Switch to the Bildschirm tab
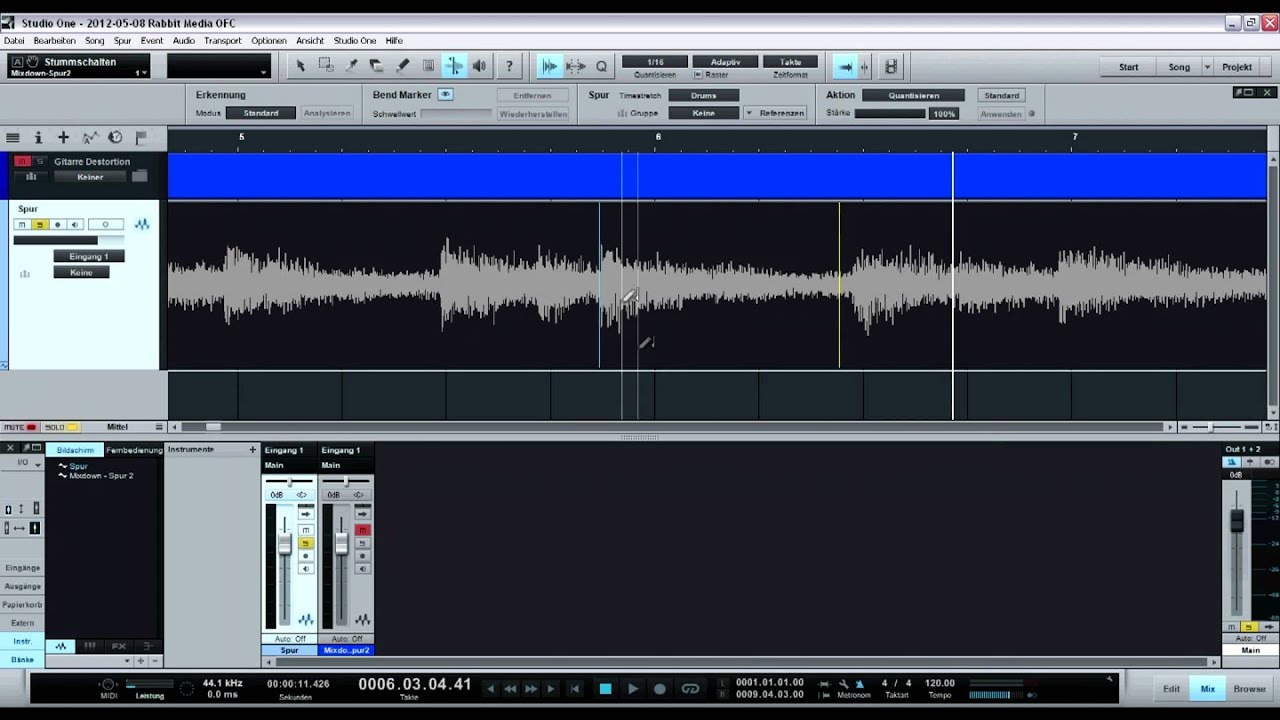 click(x=75, y=450)
